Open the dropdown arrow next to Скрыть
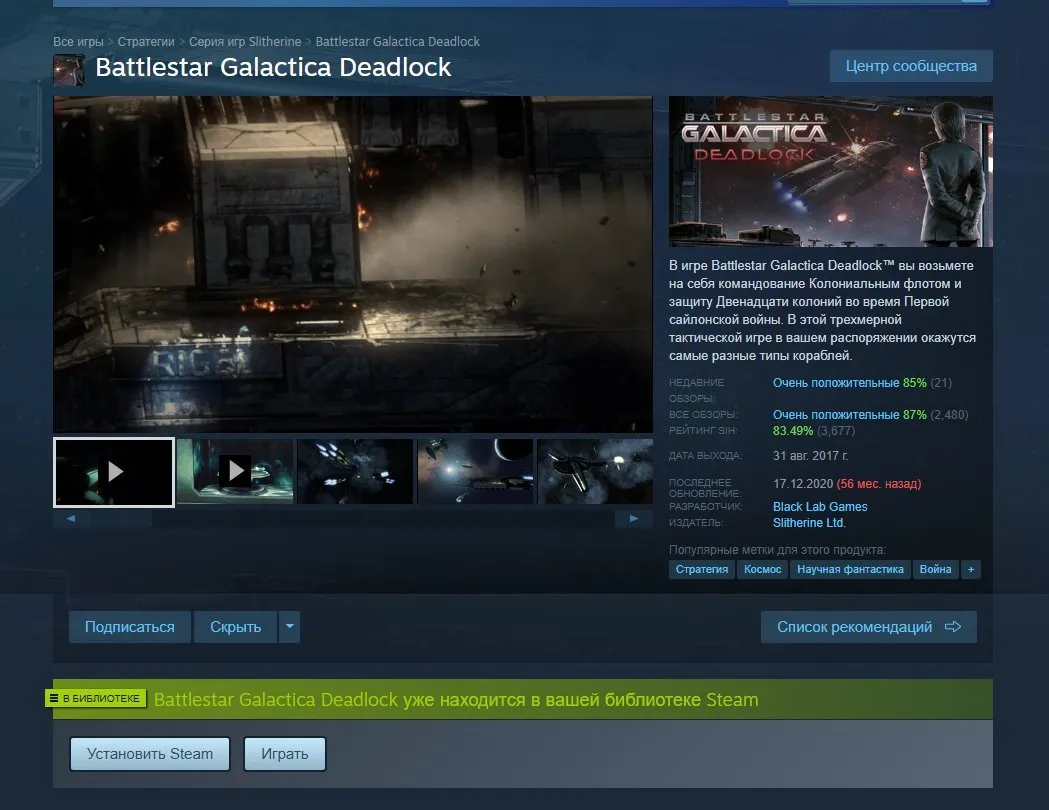The width and height of the screenshot is (1049, 810). 290,627
